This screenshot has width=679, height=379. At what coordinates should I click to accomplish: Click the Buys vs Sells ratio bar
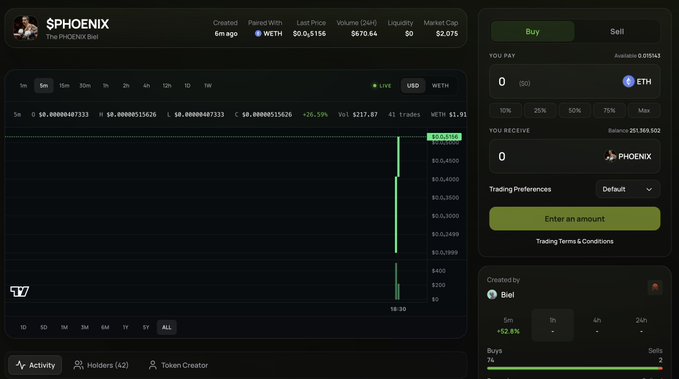tap(575, 369)
